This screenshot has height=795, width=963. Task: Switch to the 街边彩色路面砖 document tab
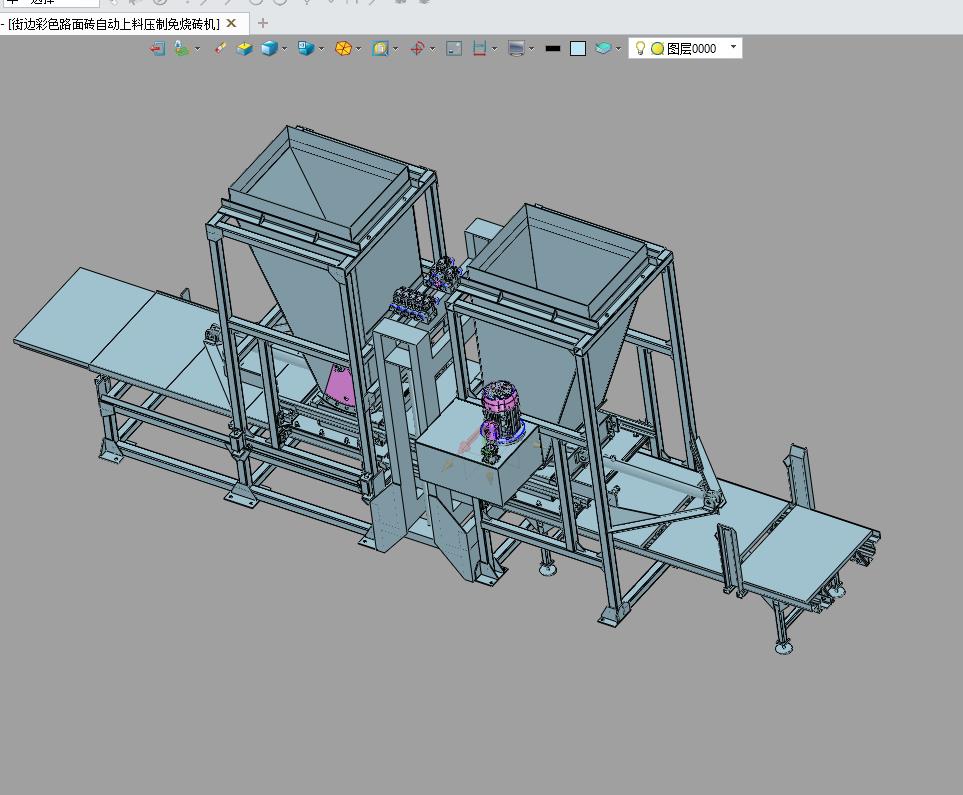point(114,23)
